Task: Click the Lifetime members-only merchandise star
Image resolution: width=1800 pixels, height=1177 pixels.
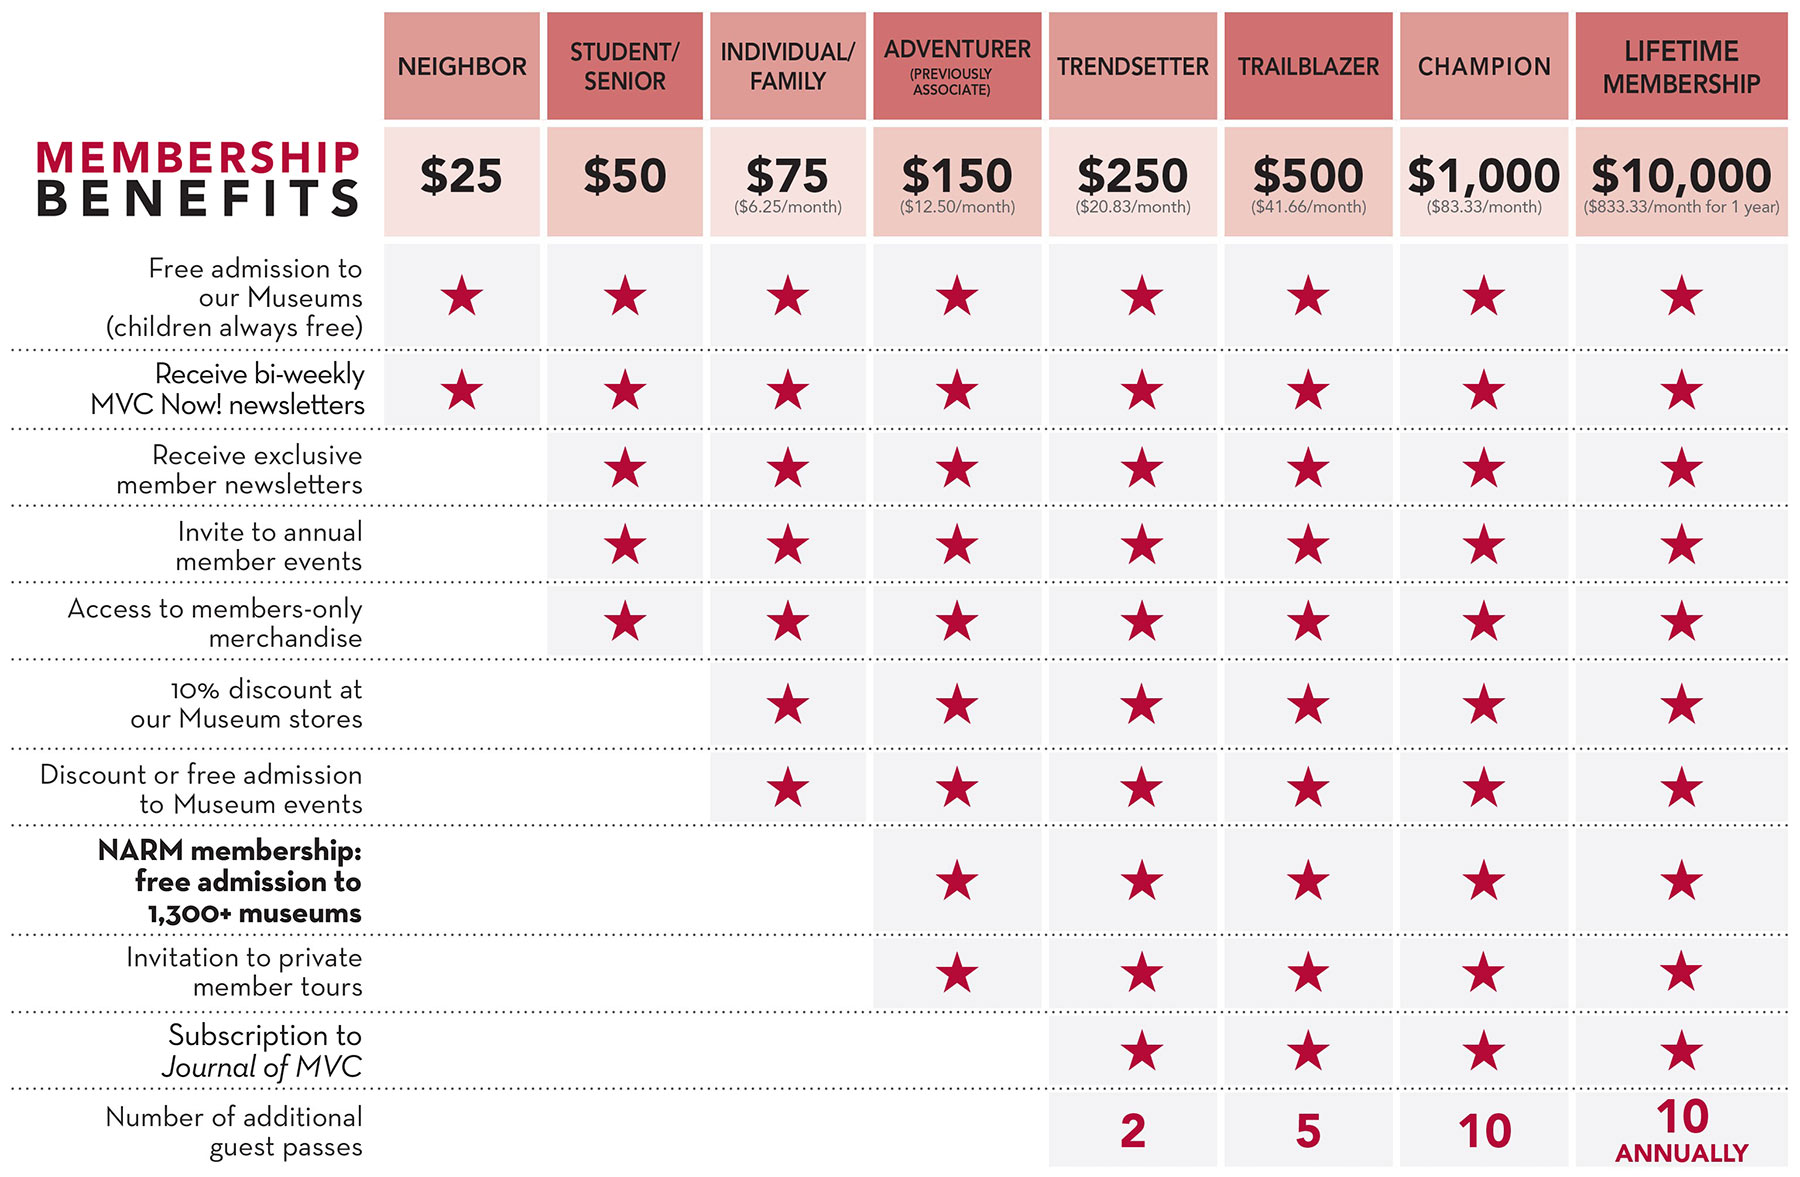Action: coord(1681,622)
